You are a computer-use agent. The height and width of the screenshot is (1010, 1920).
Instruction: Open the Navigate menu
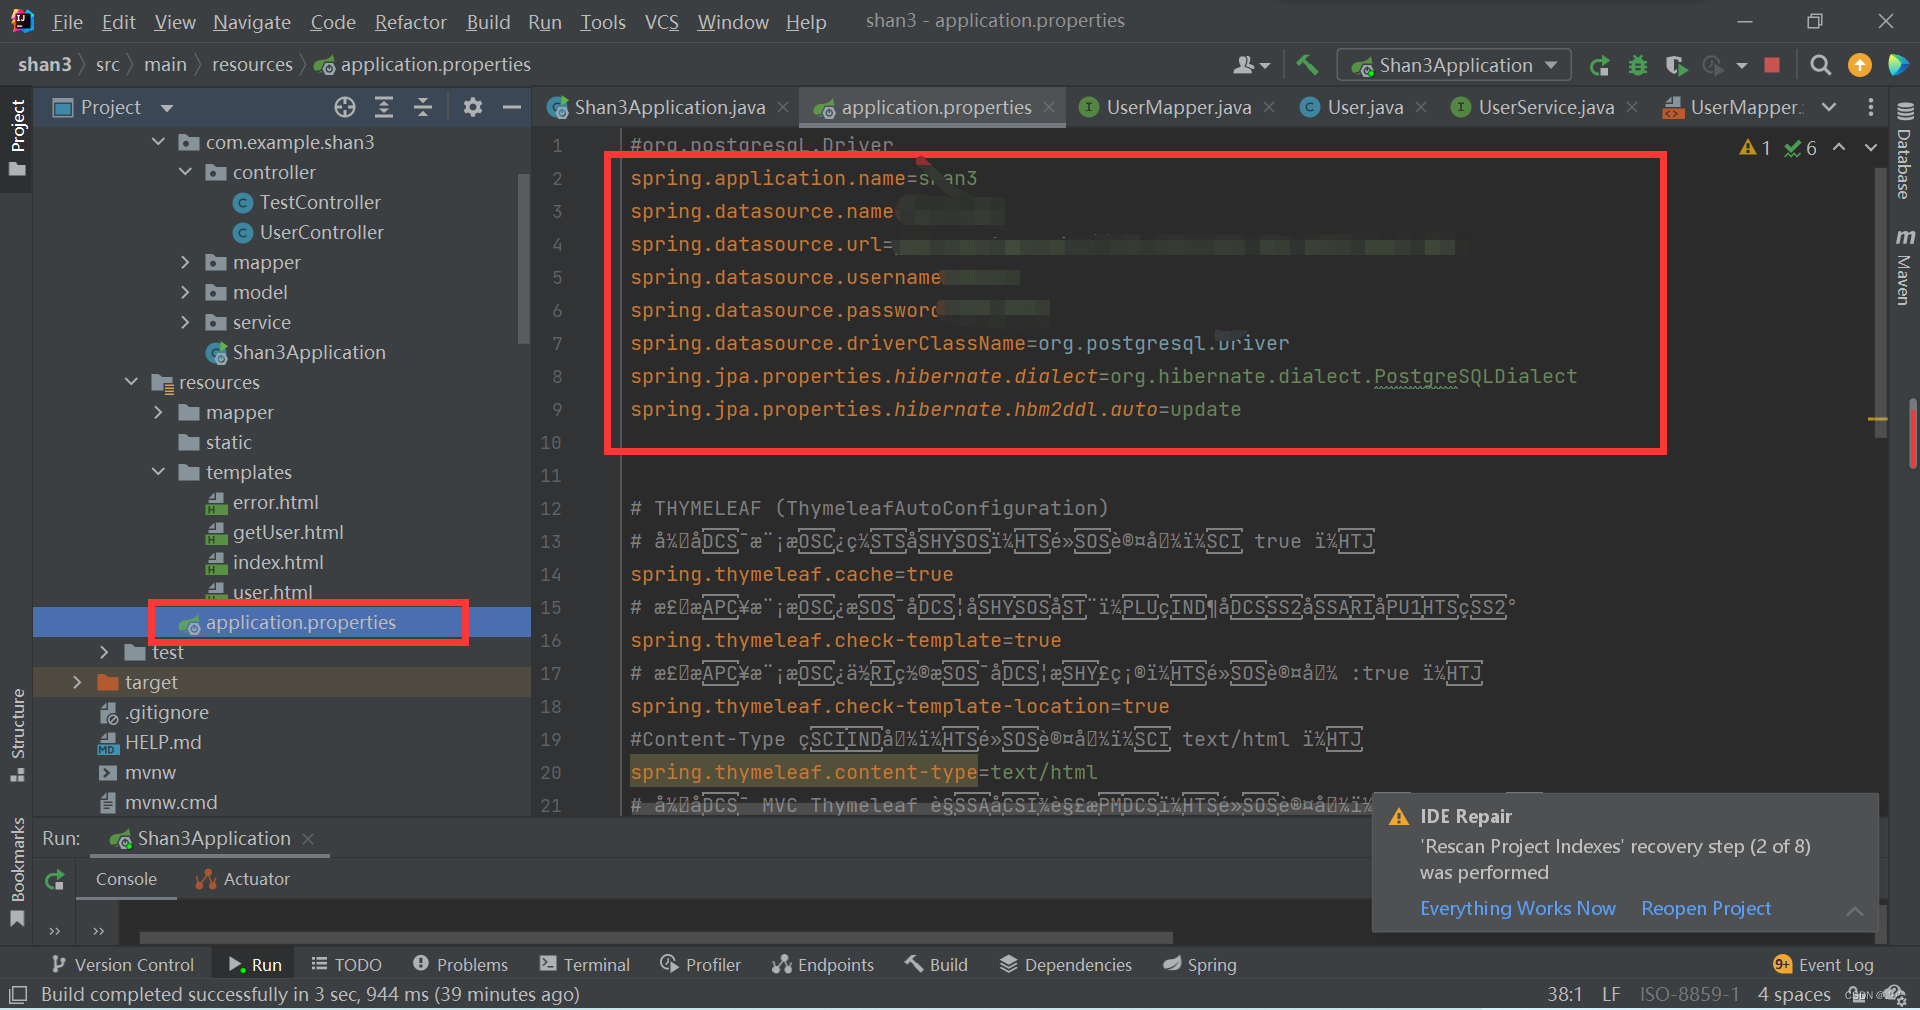pyautogui.click(x=251, y=22)
